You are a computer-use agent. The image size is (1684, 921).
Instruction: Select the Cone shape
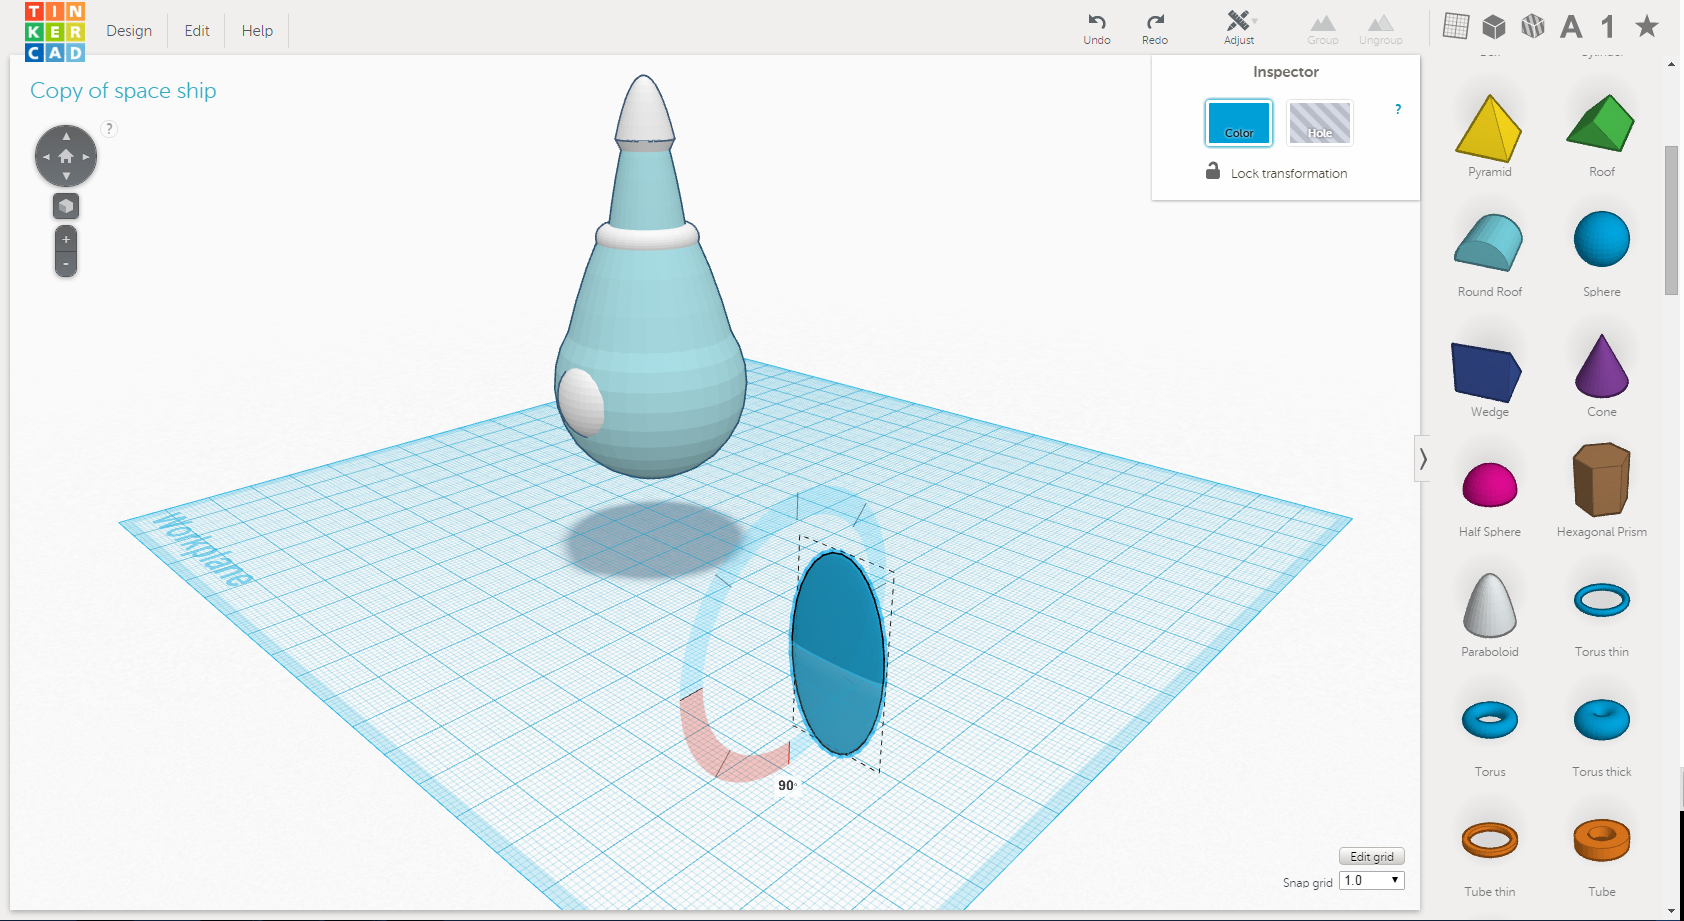click(x=1601, y=366)
